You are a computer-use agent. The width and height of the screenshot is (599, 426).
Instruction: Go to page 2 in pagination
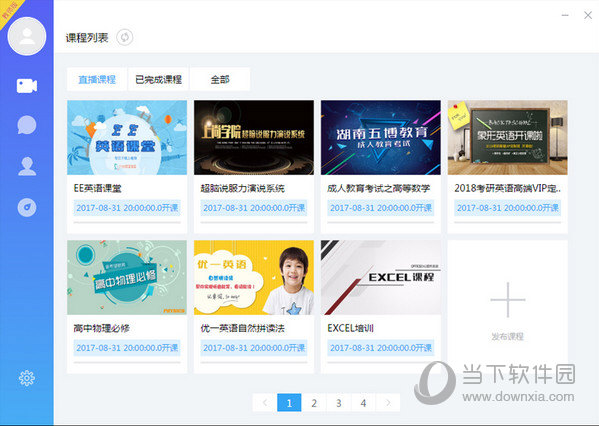pyautogui.click(x=314, y=403)
